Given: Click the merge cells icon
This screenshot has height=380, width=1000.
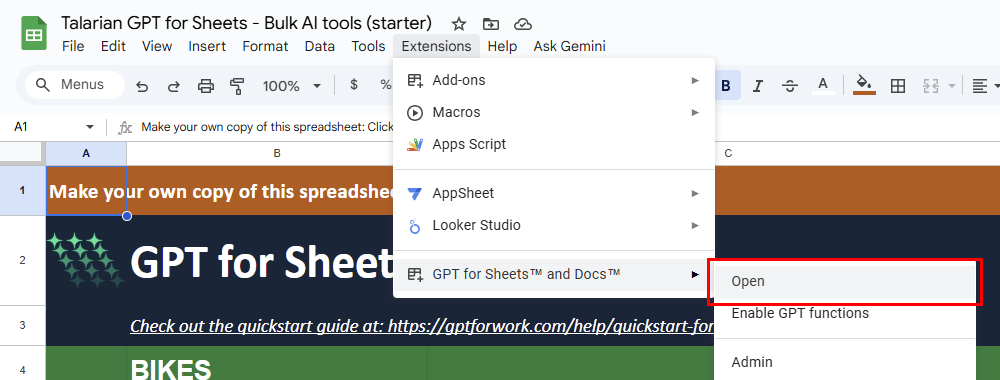Looking at the screenshot, I should pyautogui.click(x=932, y=85).
